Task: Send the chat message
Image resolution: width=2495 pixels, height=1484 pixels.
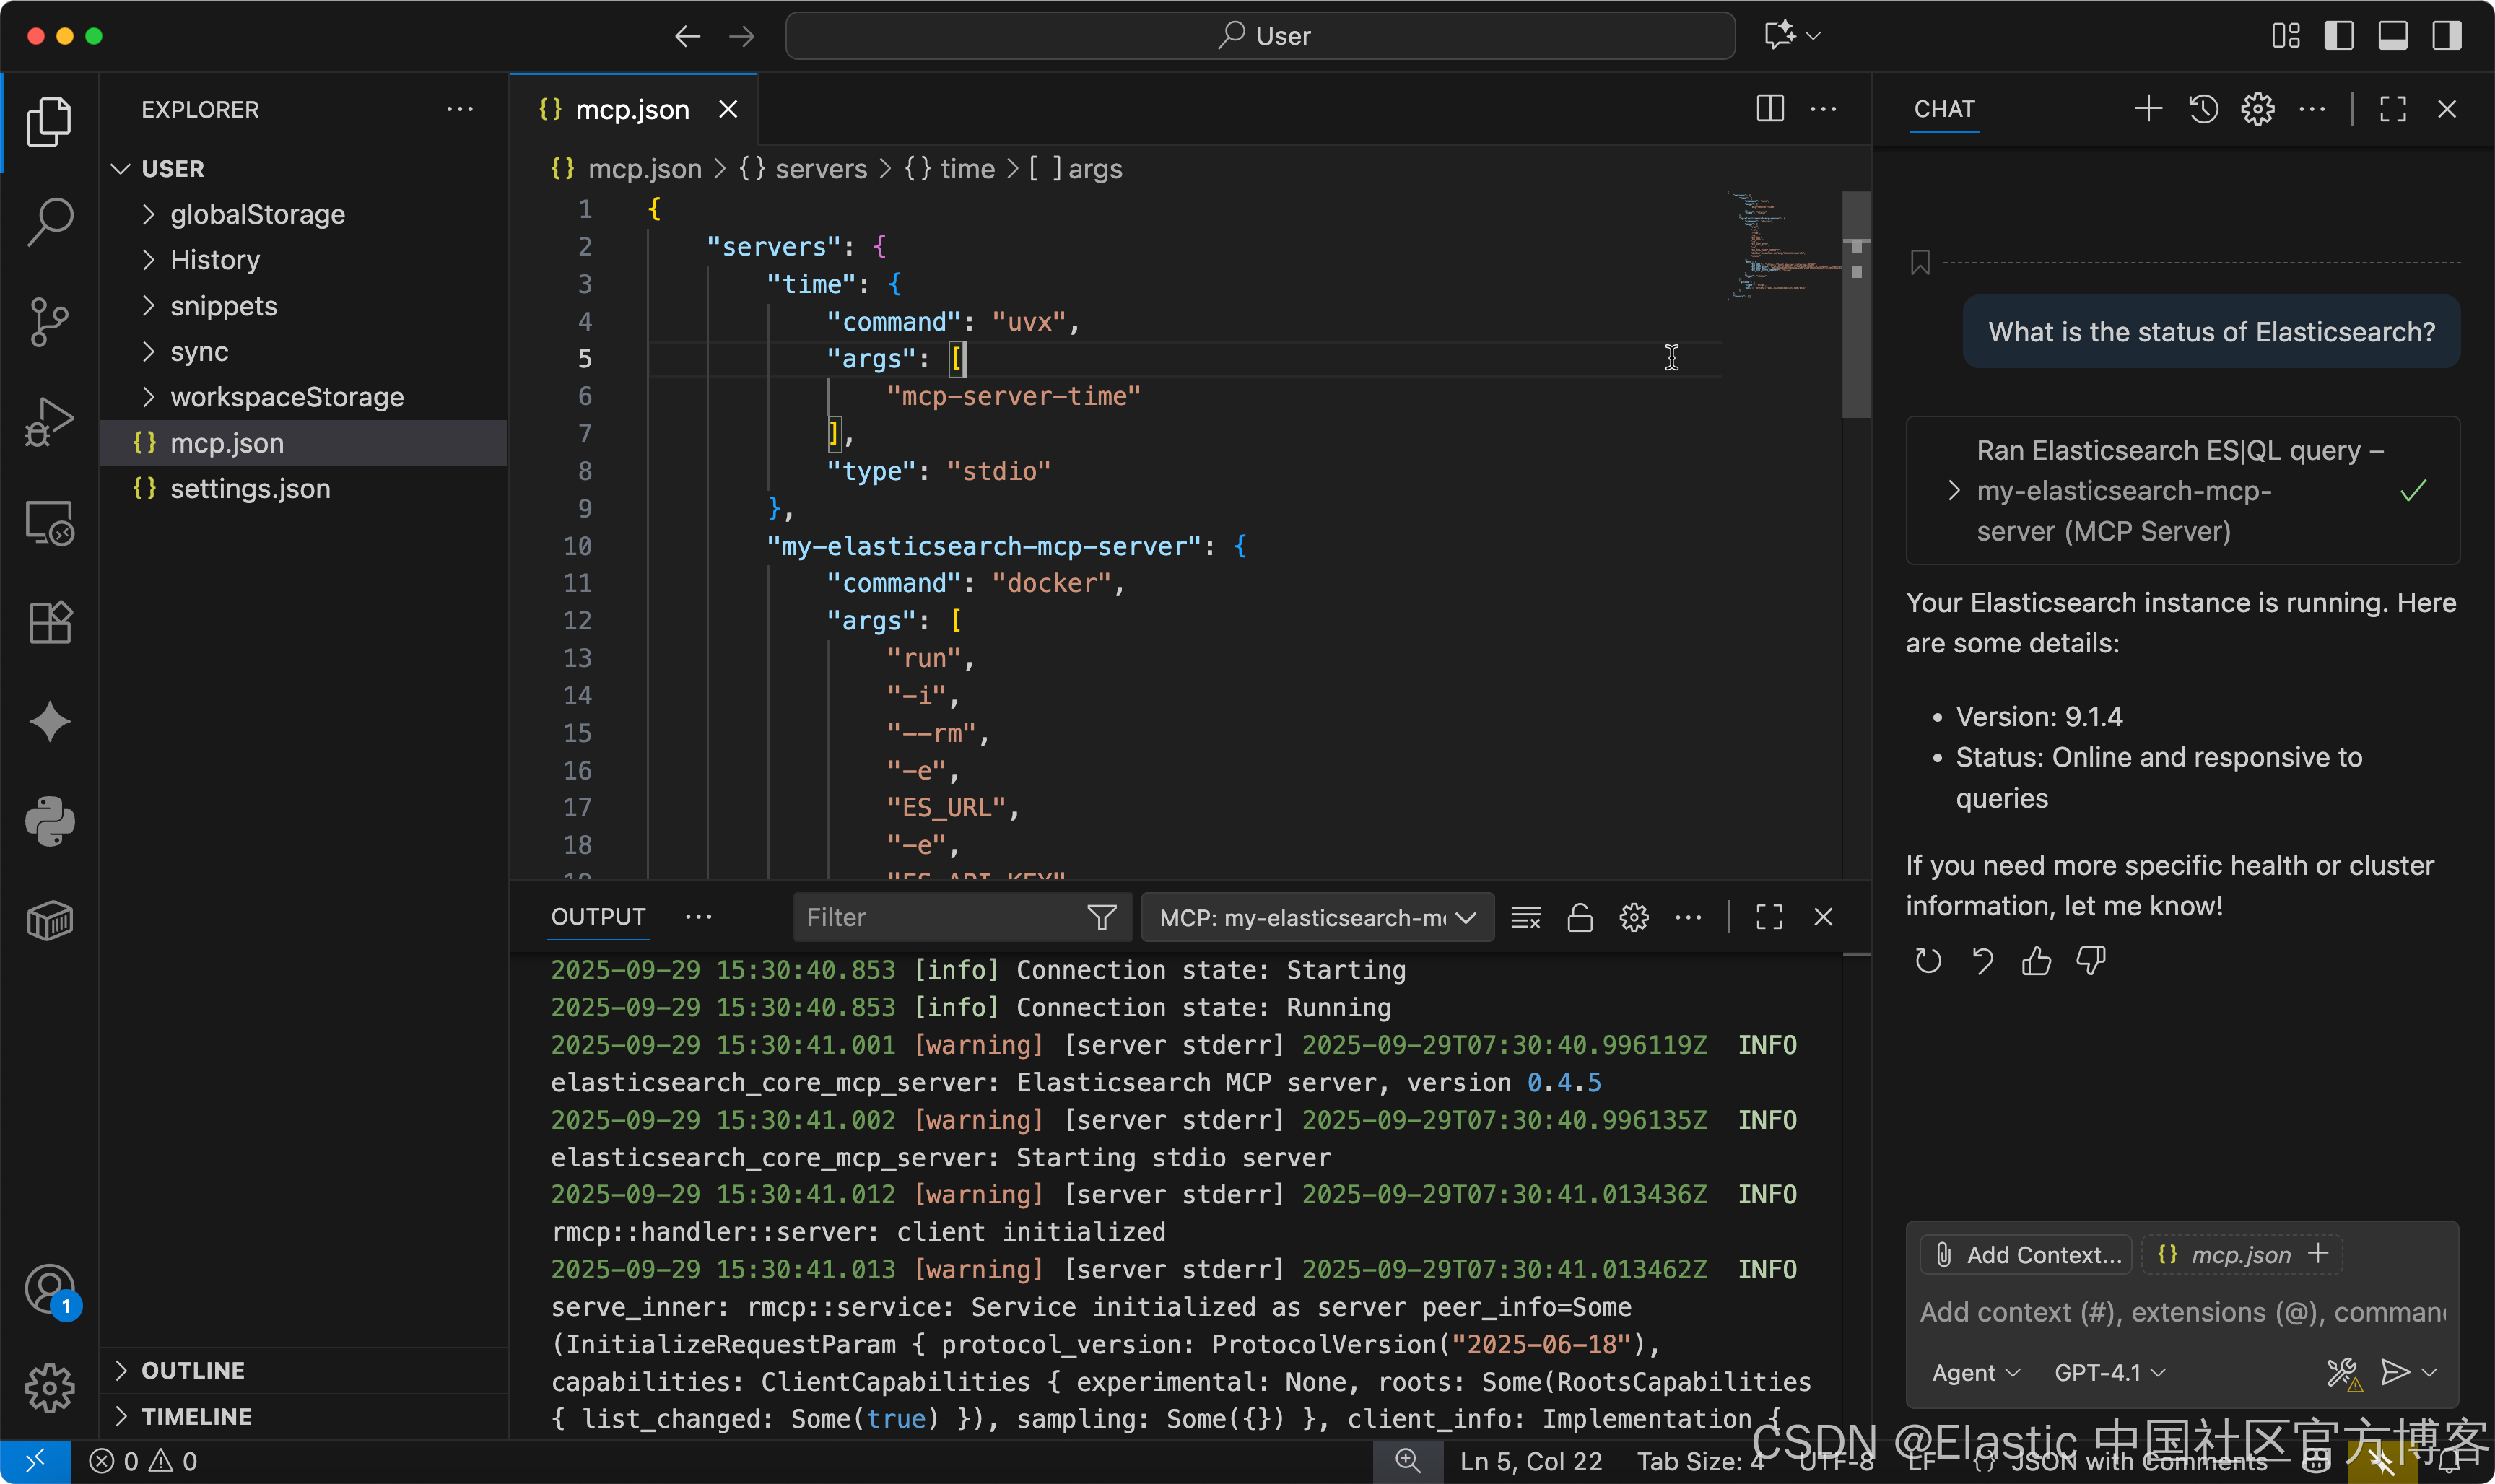Action: [x=2395, y=1372]
